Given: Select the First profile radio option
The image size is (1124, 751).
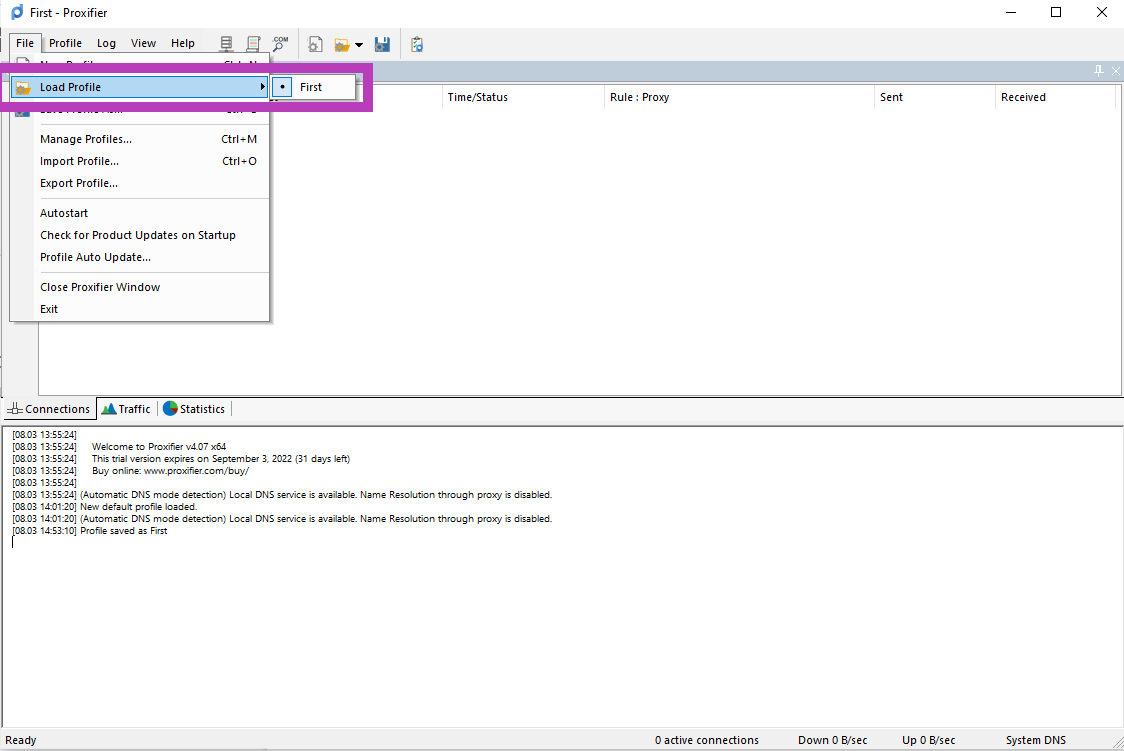Looking at the screenshot, I should (311, 87).
